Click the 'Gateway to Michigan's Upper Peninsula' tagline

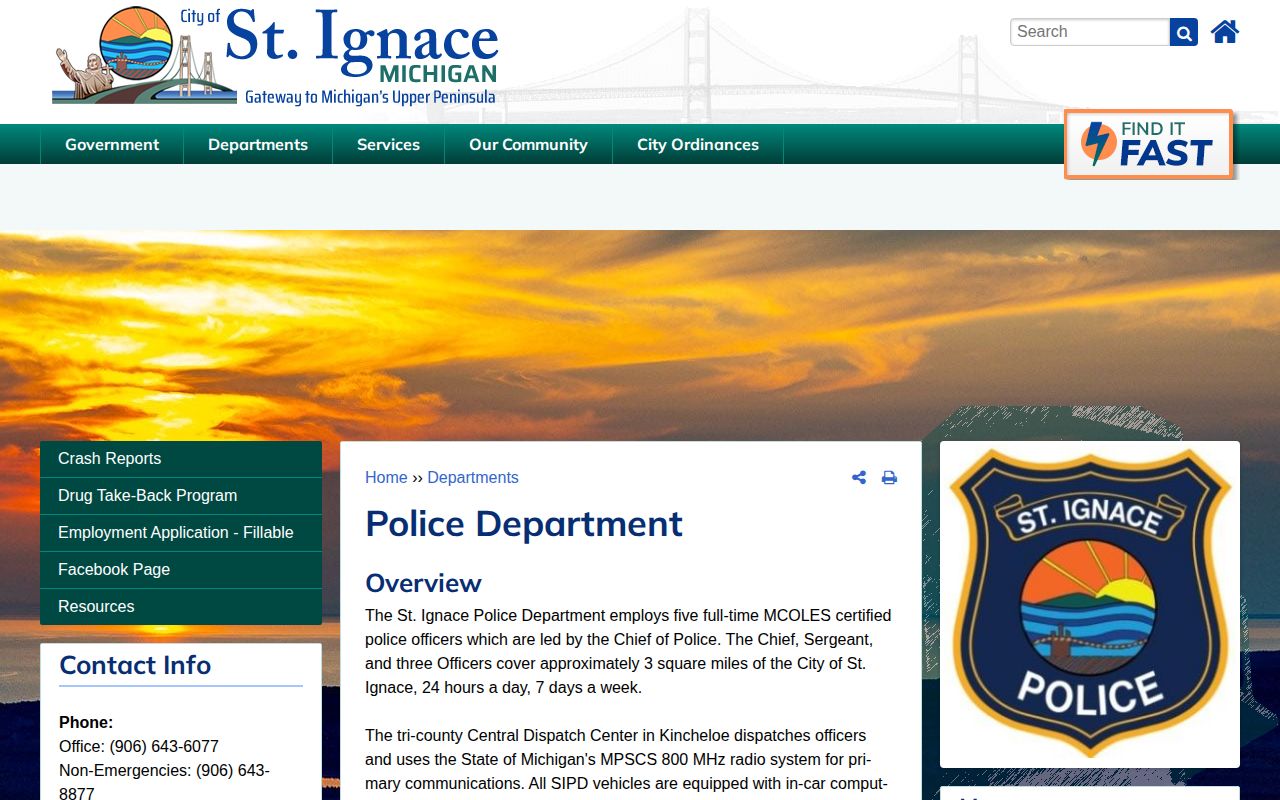370,97
